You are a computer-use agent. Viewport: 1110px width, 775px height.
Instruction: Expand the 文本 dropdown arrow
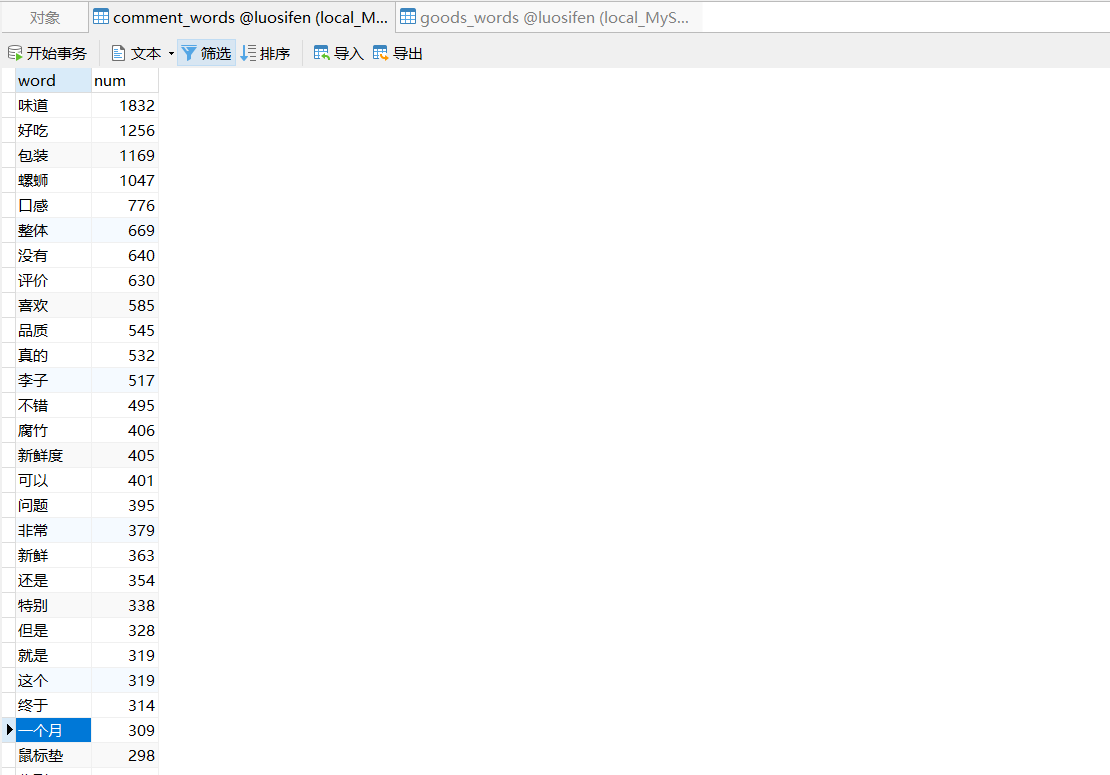(x=171, y=53)
